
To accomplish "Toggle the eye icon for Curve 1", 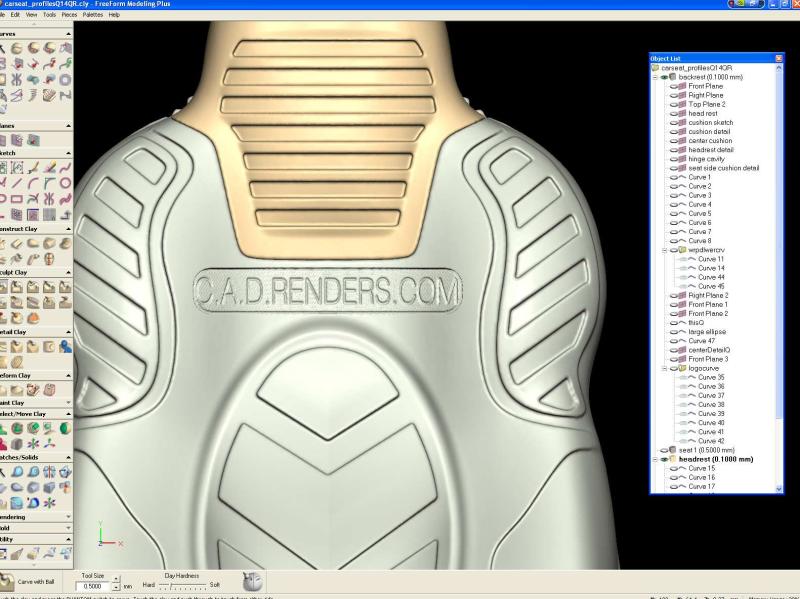I will coord(673,178).
